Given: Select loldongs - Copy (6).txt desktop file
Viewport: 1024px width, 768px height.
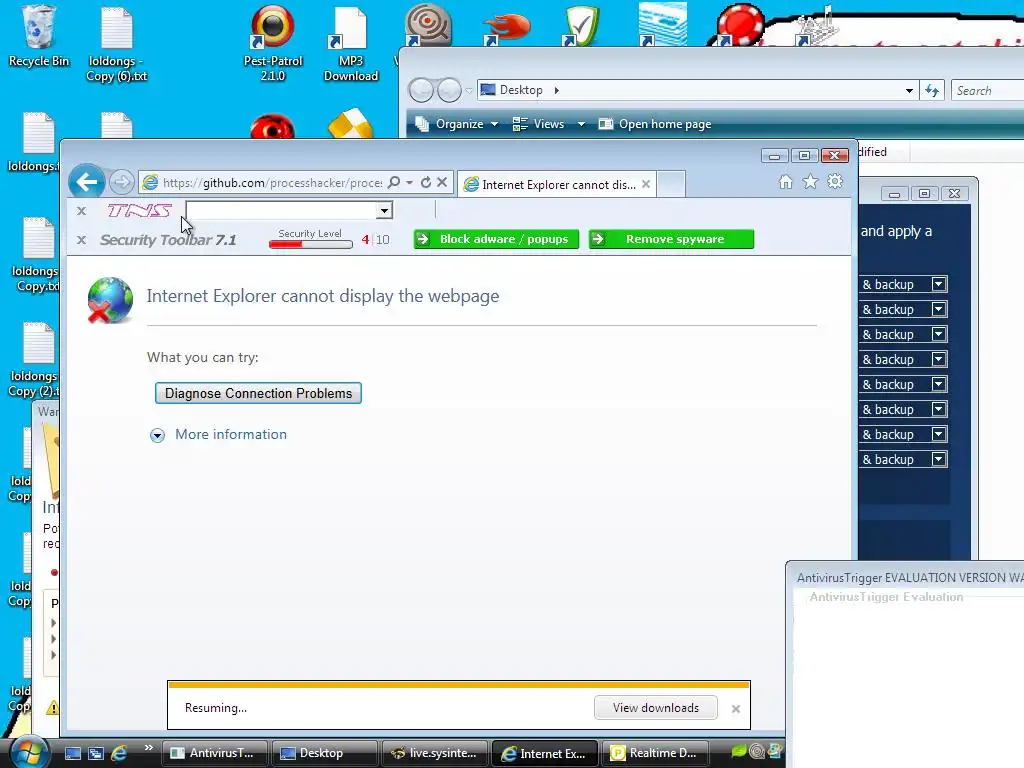Looking at the screenshot, I should 117,44.
